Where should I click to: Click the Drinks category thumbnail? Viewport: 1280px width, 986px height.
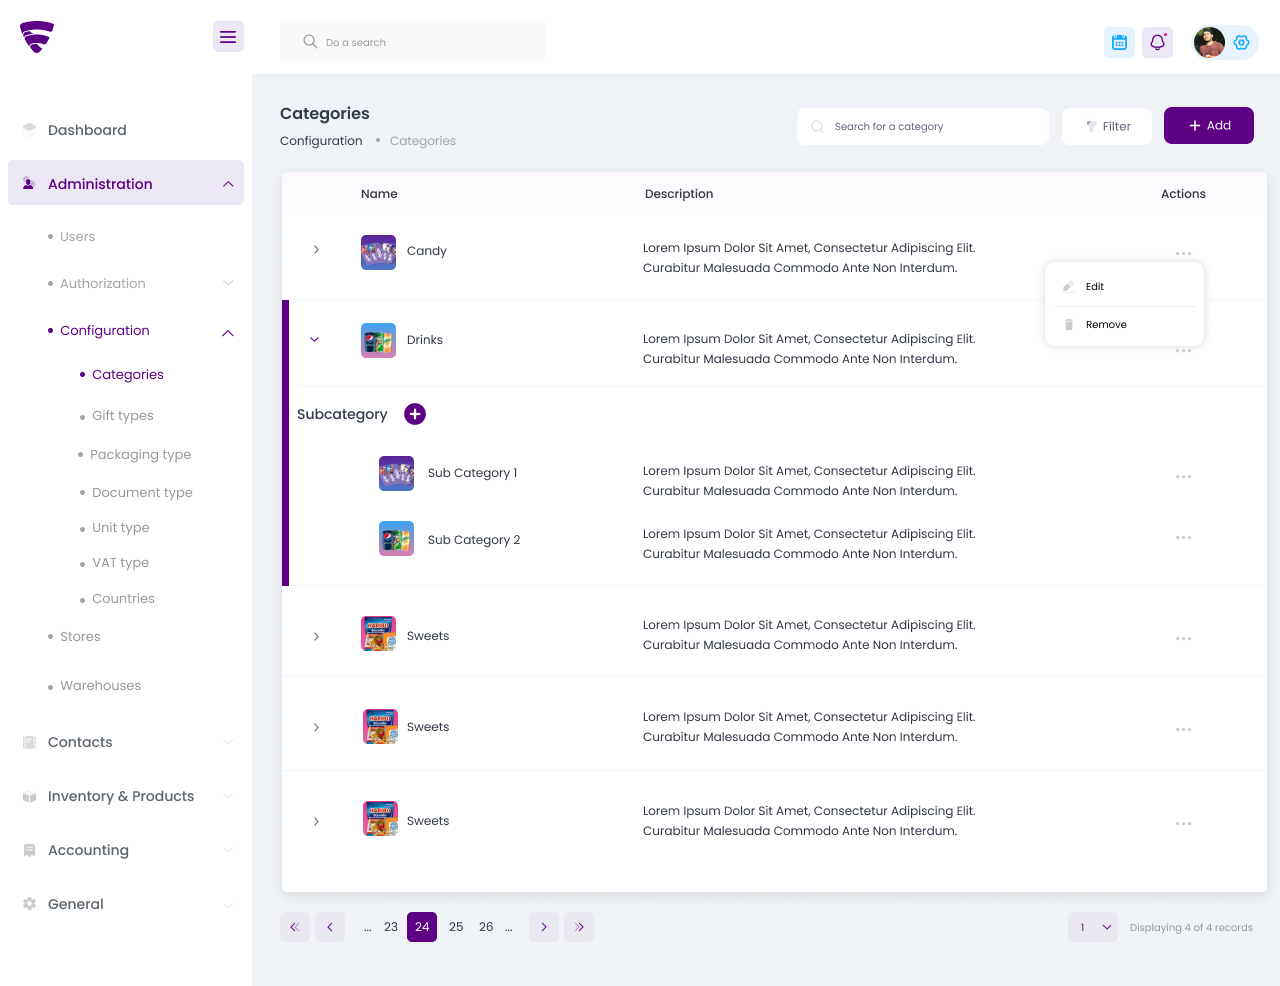click(378, 340)
